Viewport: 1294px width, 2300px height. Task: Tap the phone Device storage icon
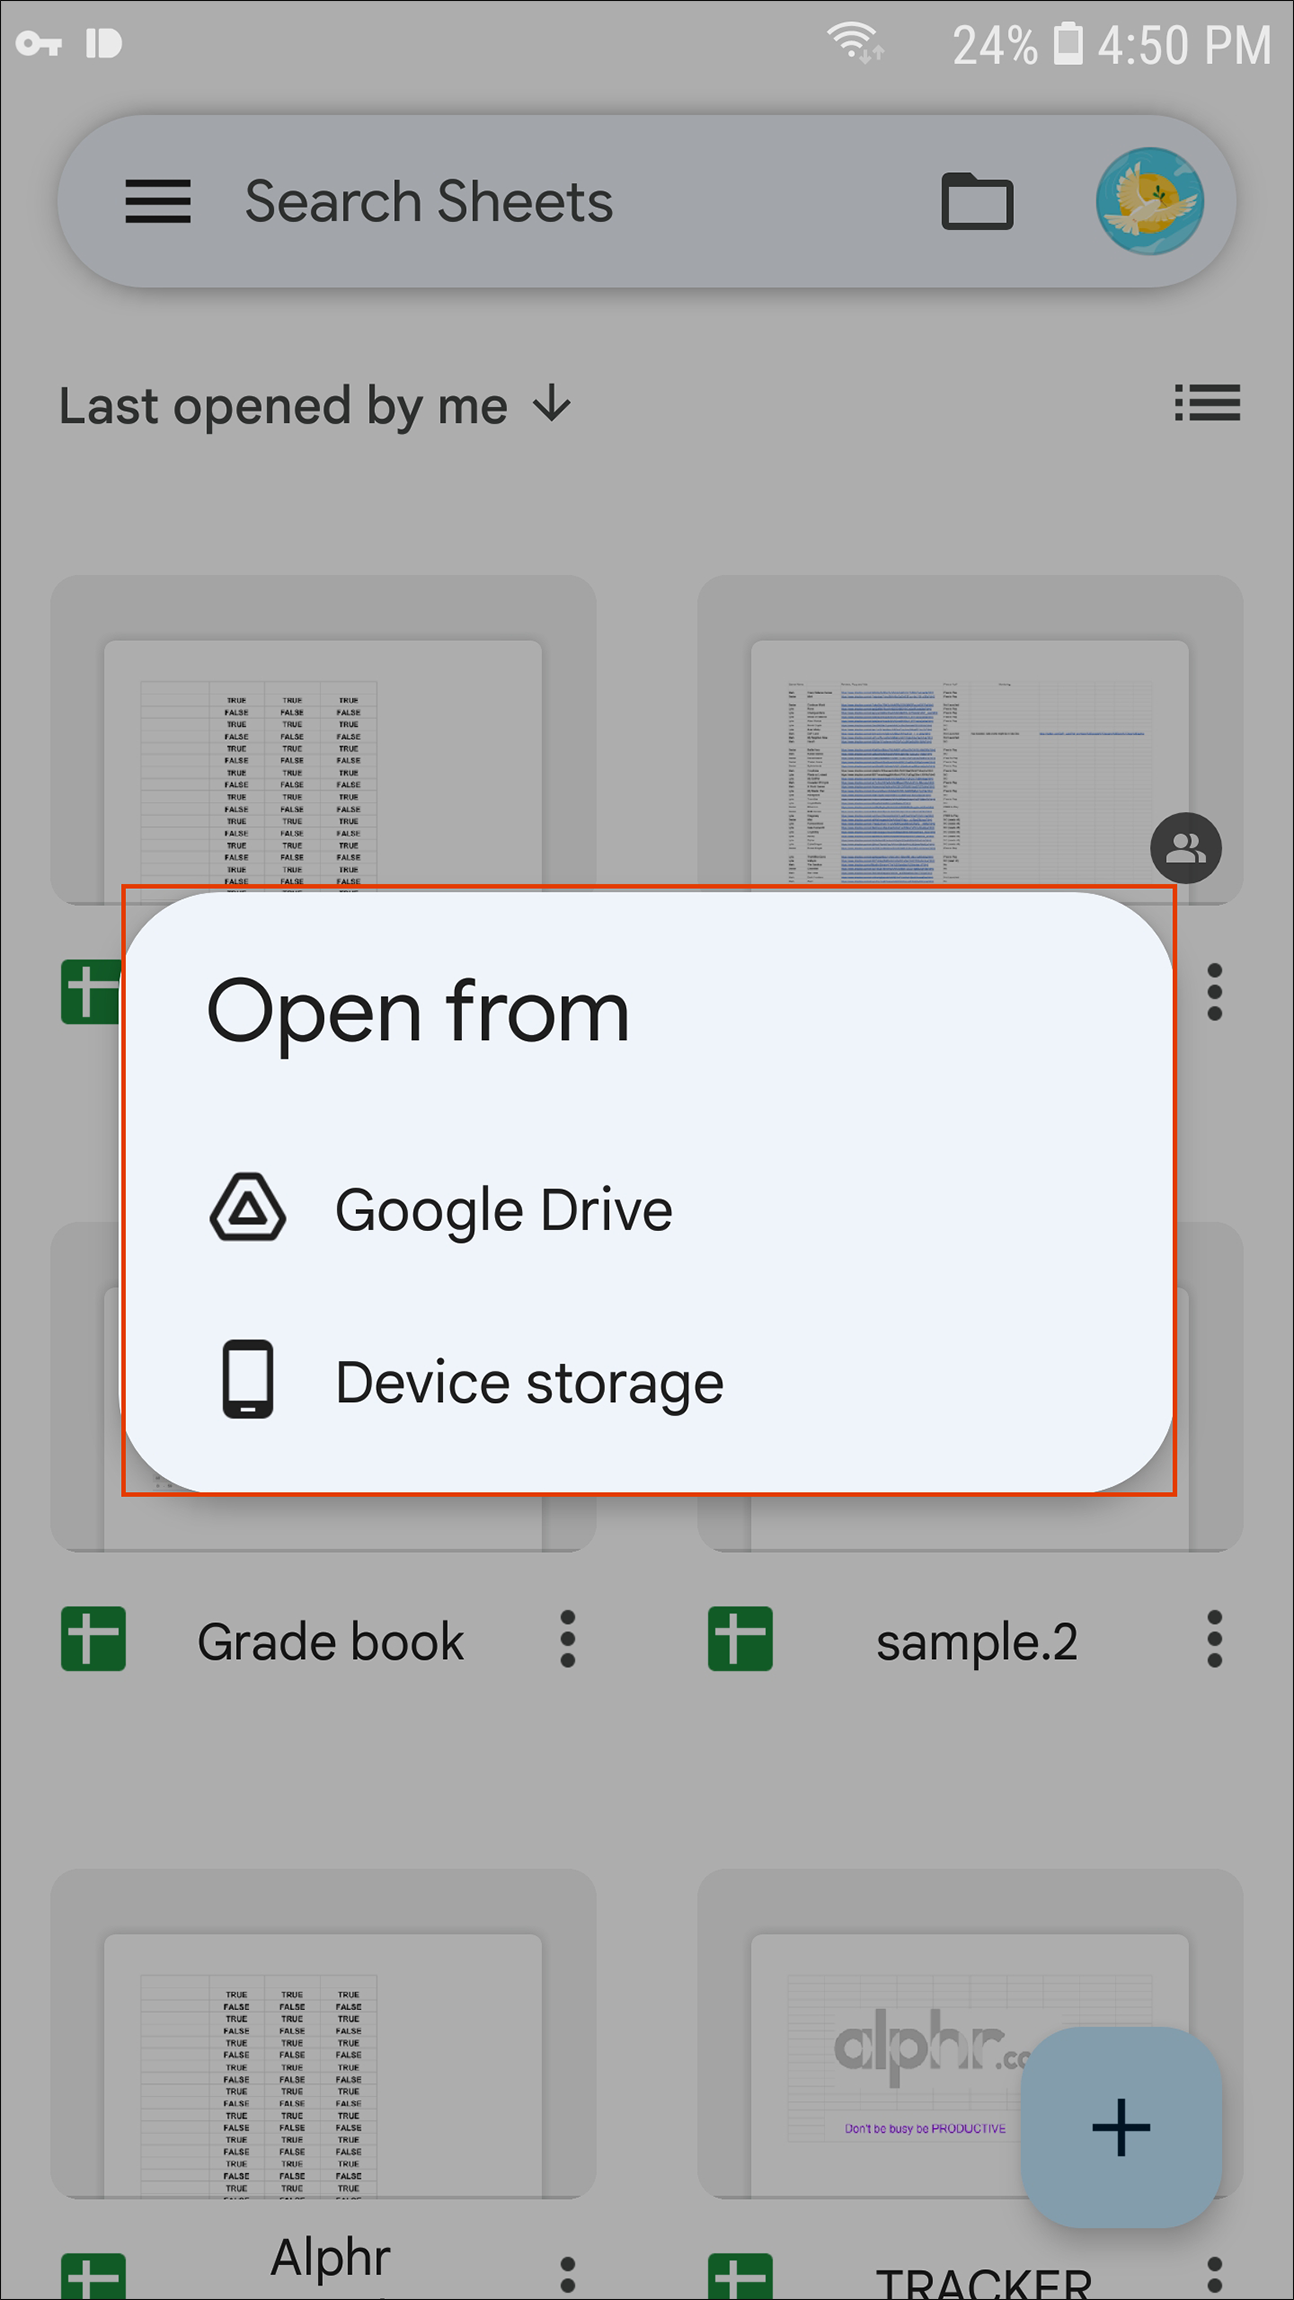pyautogui.click(x=248, y=1379)
